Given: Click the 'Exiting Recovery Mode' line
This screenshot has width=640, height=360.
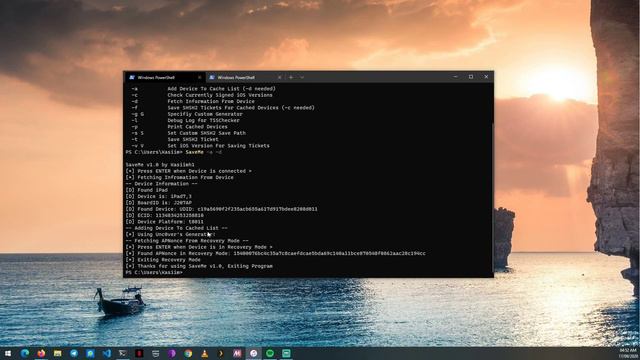Looking at the screenshot, I should point(163,260).
